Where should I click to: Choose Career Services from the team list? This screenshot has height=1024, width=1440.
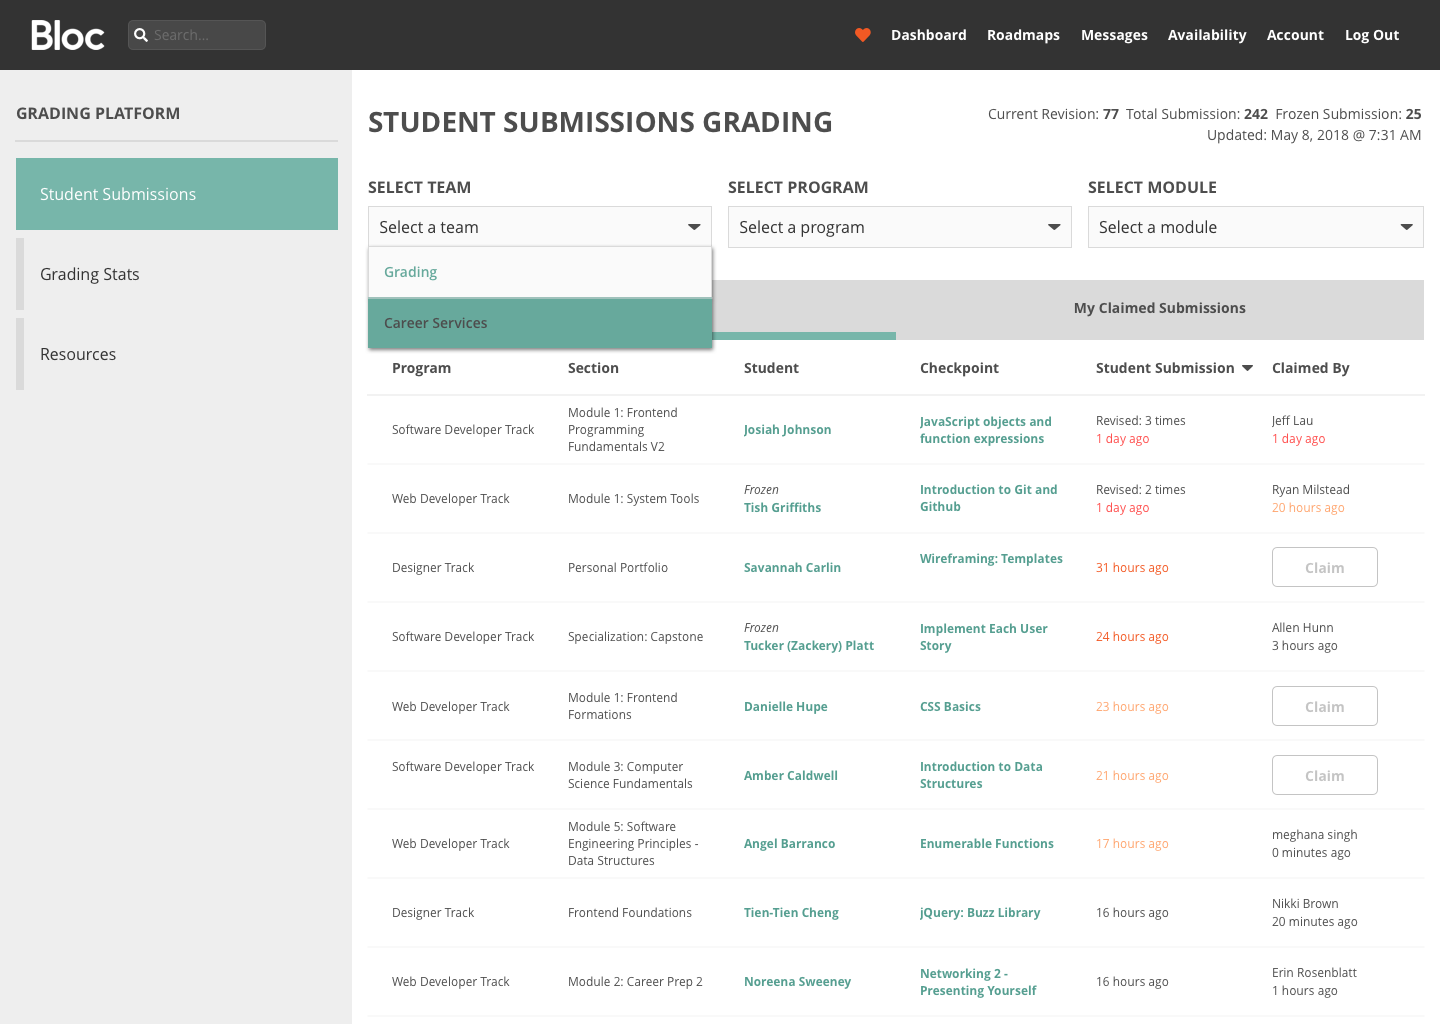pos(540,323)
